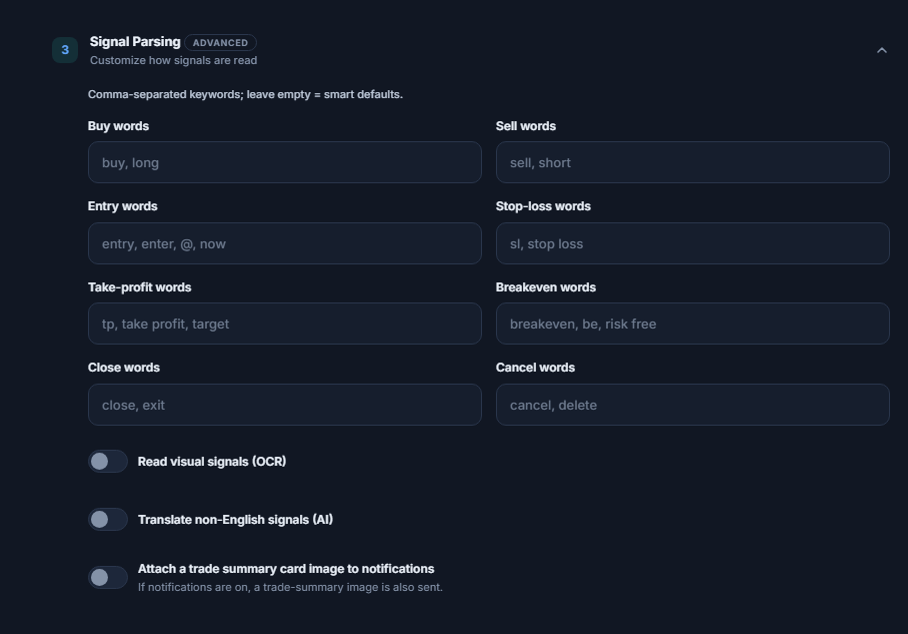Click the Customize how signals are read subtitle
The image size is (908, 634).
pos(173,60)
